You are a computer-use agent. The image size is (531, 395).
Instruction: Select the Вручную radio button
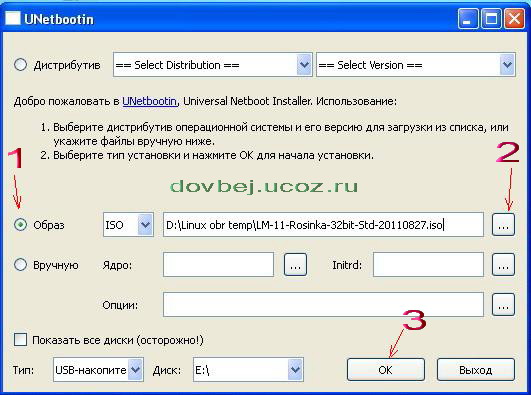[x=20, y=265]
